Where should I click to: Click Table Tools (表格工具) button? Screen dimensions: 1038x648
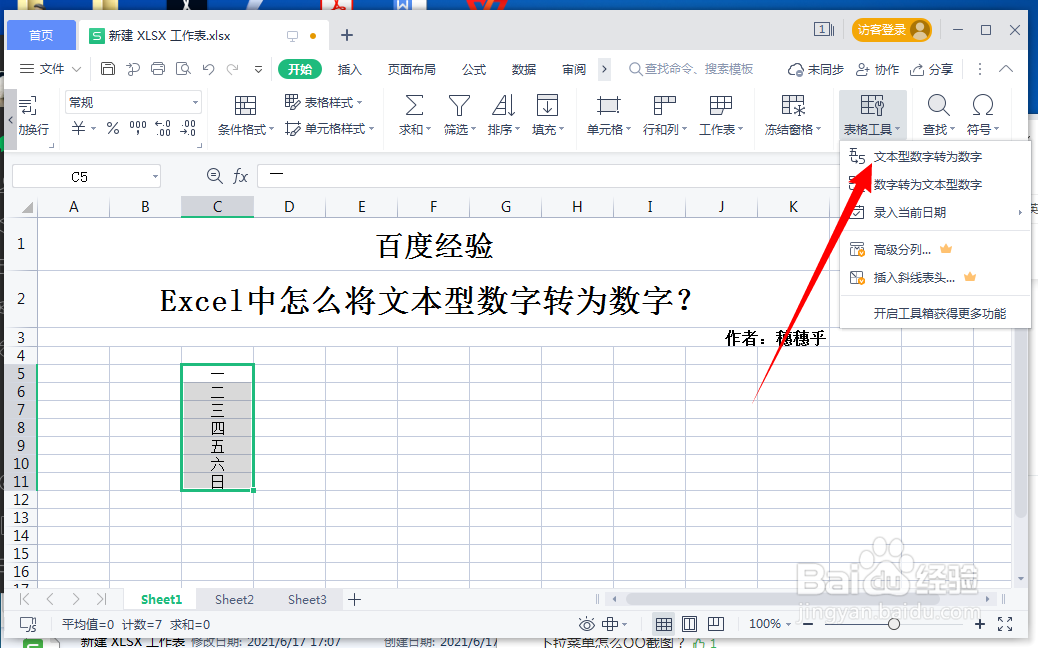(872, 115)
